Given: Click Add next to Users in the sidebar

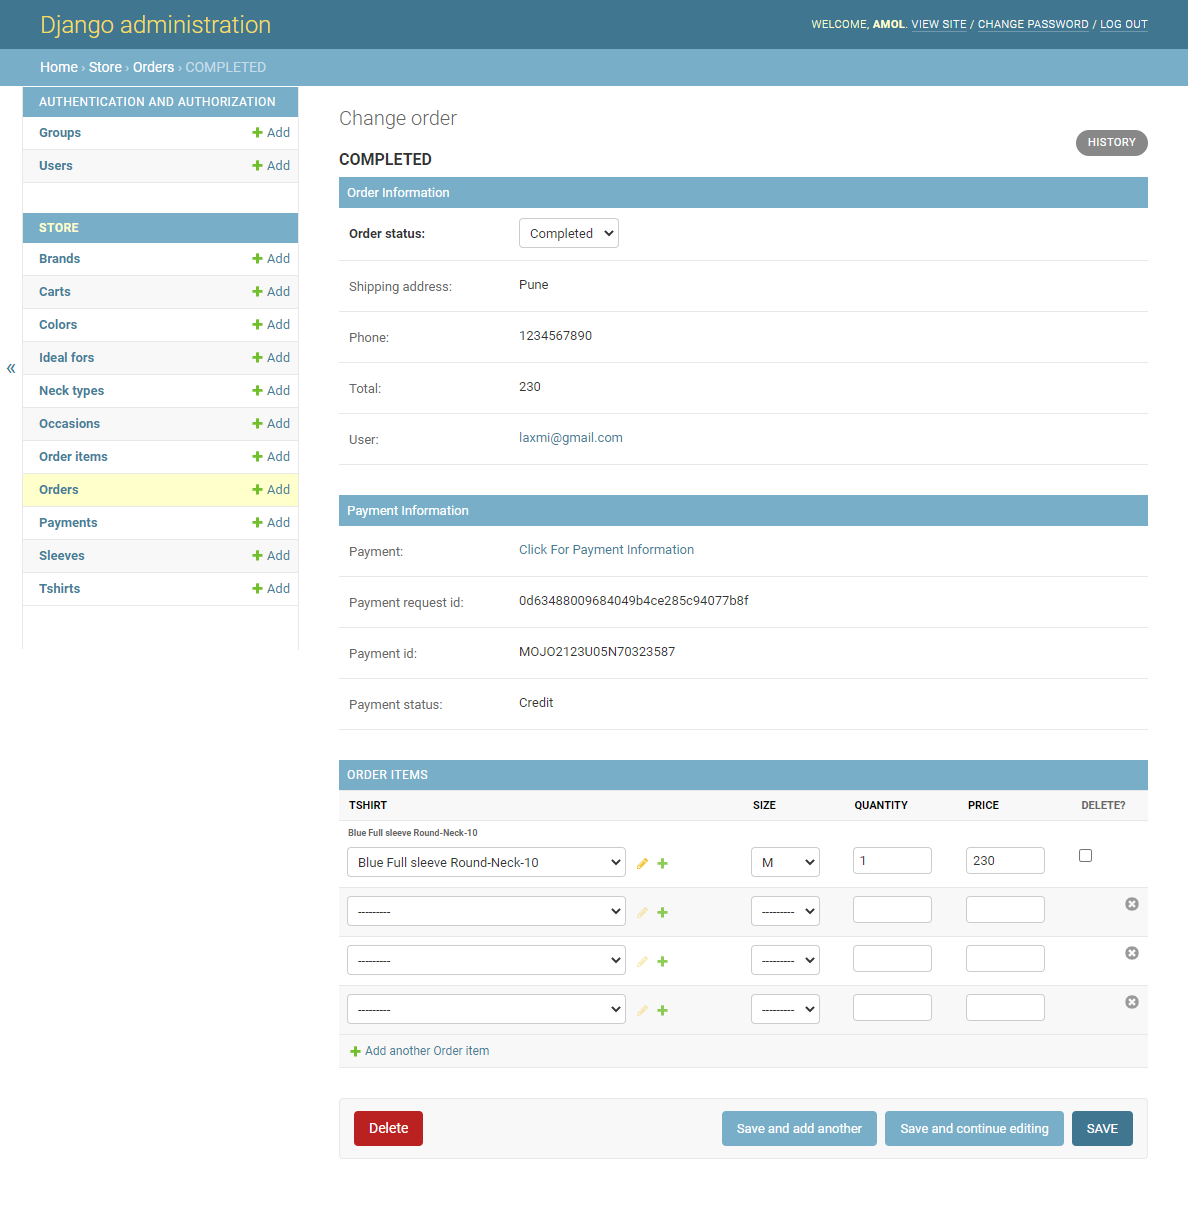Looking at the screenshot, I should 271,165.
